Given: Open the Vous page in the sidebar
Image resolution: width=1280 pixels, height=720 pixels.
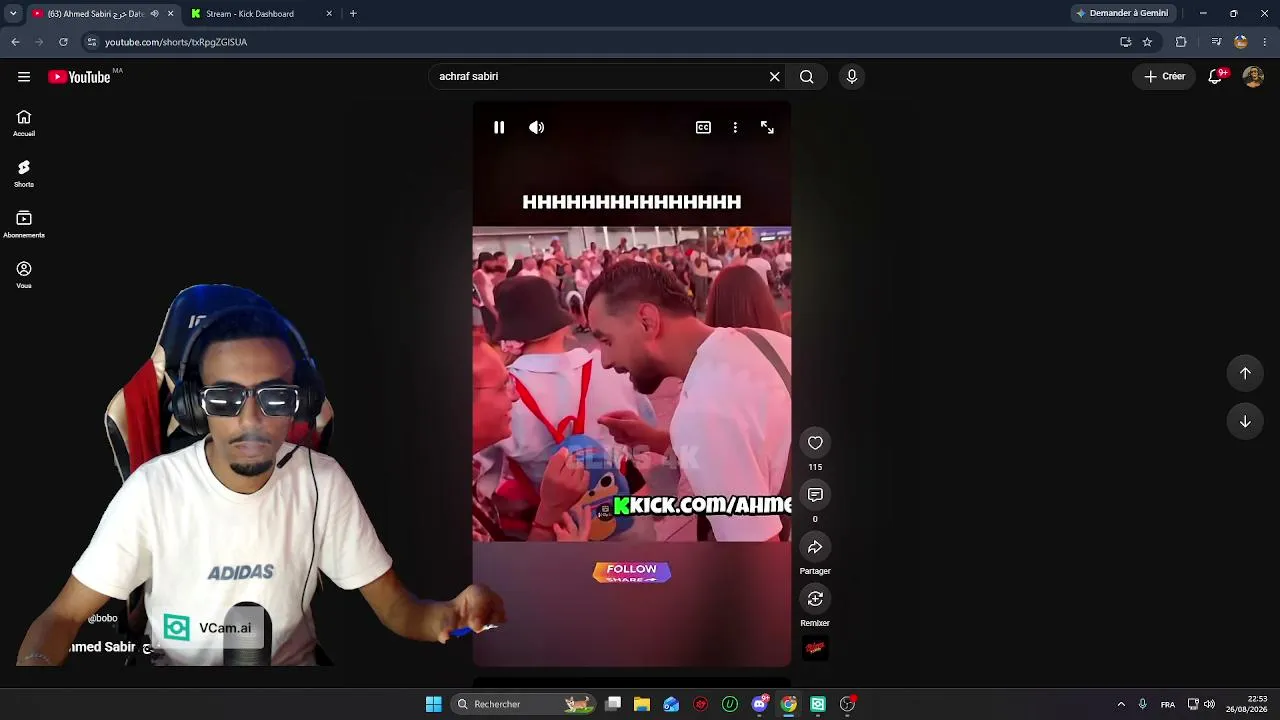Looking at the screenshot, I should tap(24, 275).
